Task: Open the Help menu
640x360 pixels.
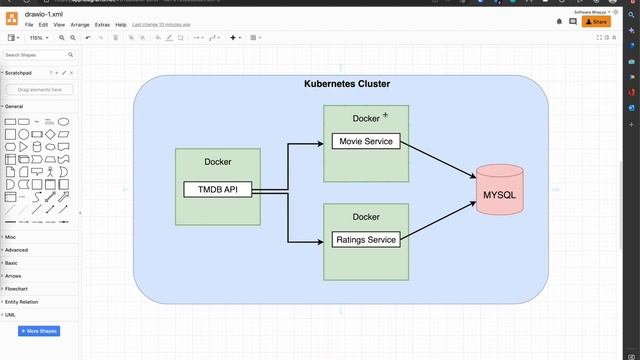Action: (121, 24)
